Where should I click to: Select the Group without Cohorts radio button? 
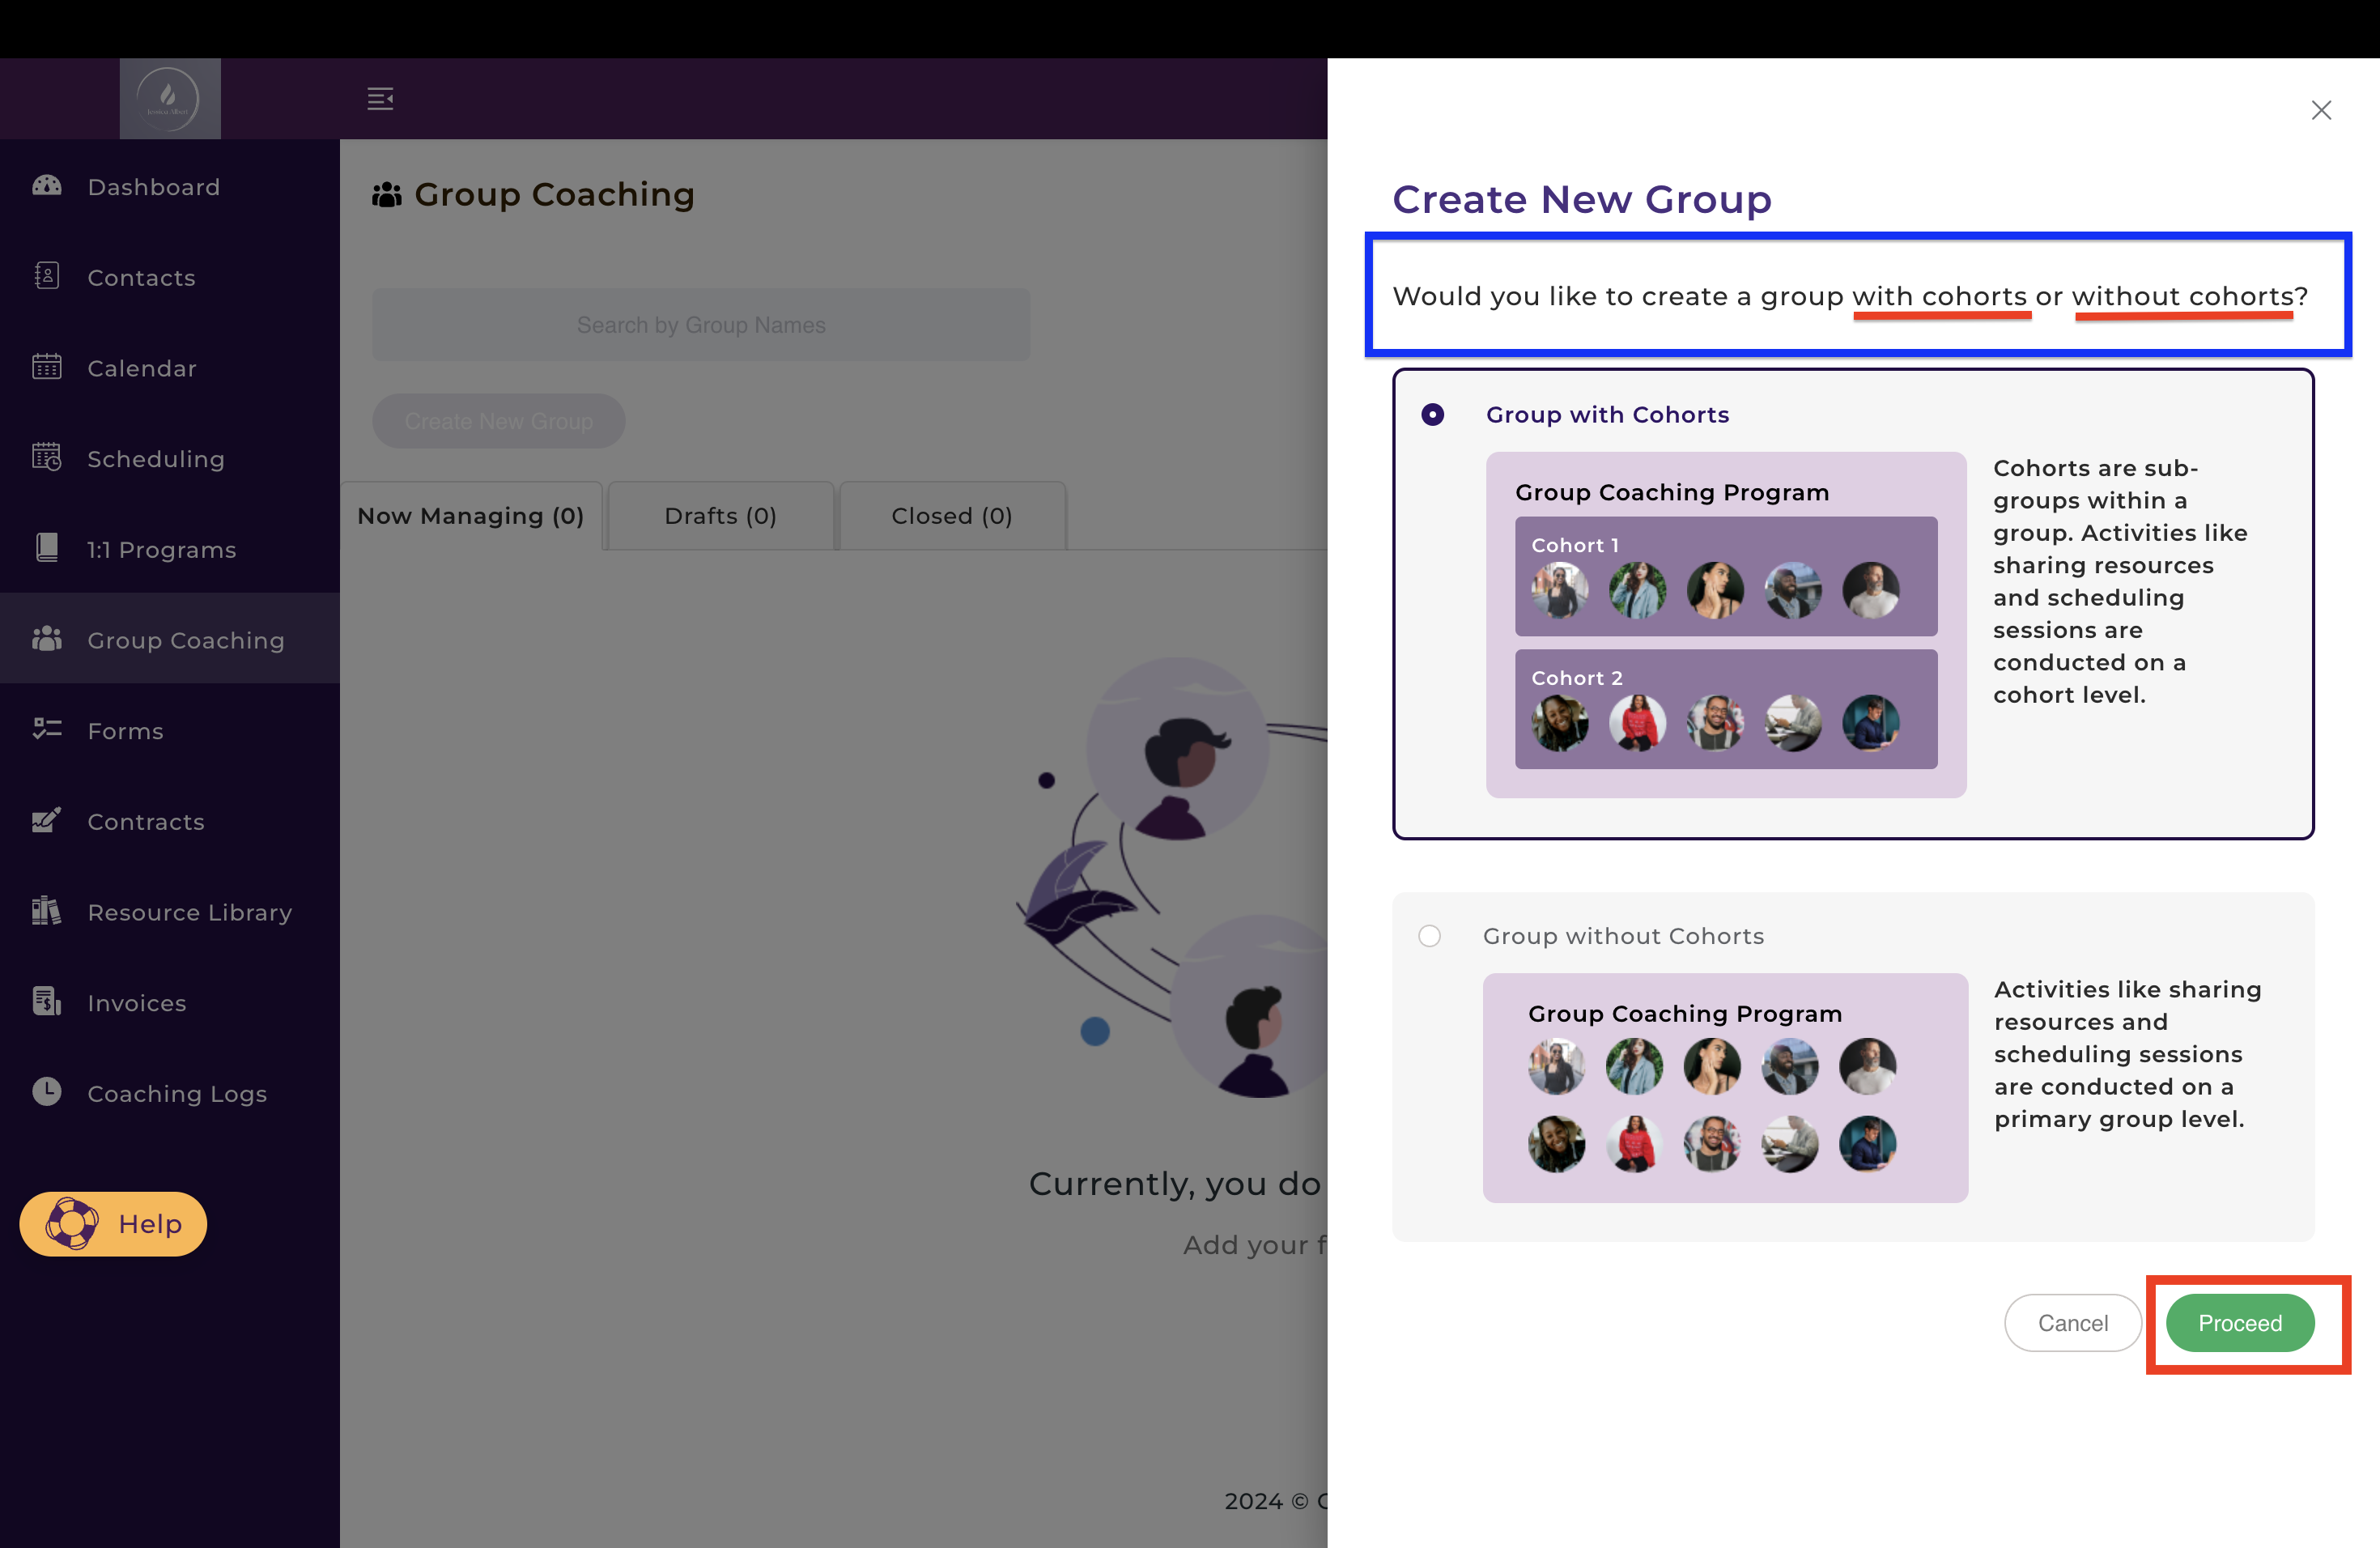(1430, 936)
